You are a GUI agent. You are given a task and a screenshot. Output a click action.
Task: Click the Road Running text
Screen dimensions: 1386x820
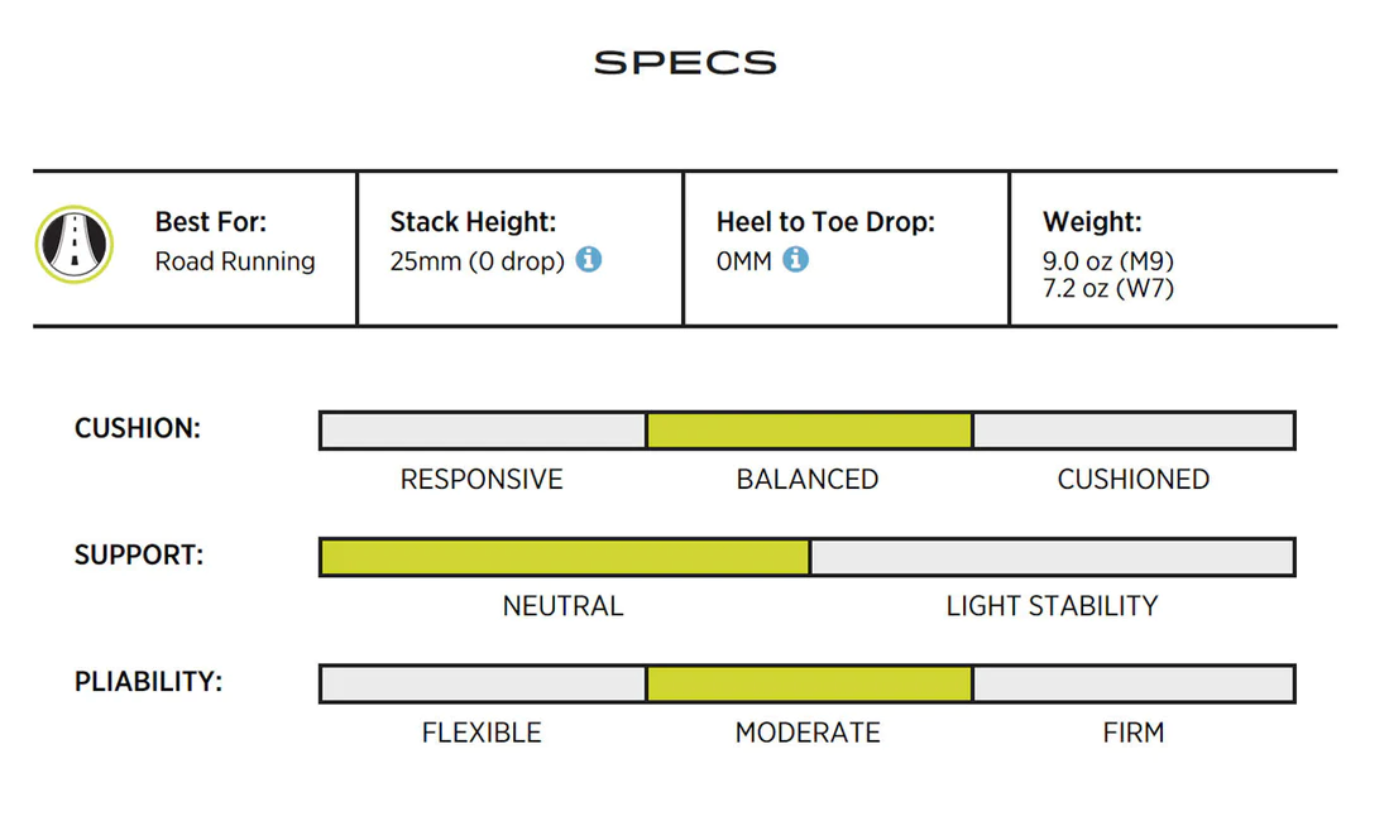235,262
